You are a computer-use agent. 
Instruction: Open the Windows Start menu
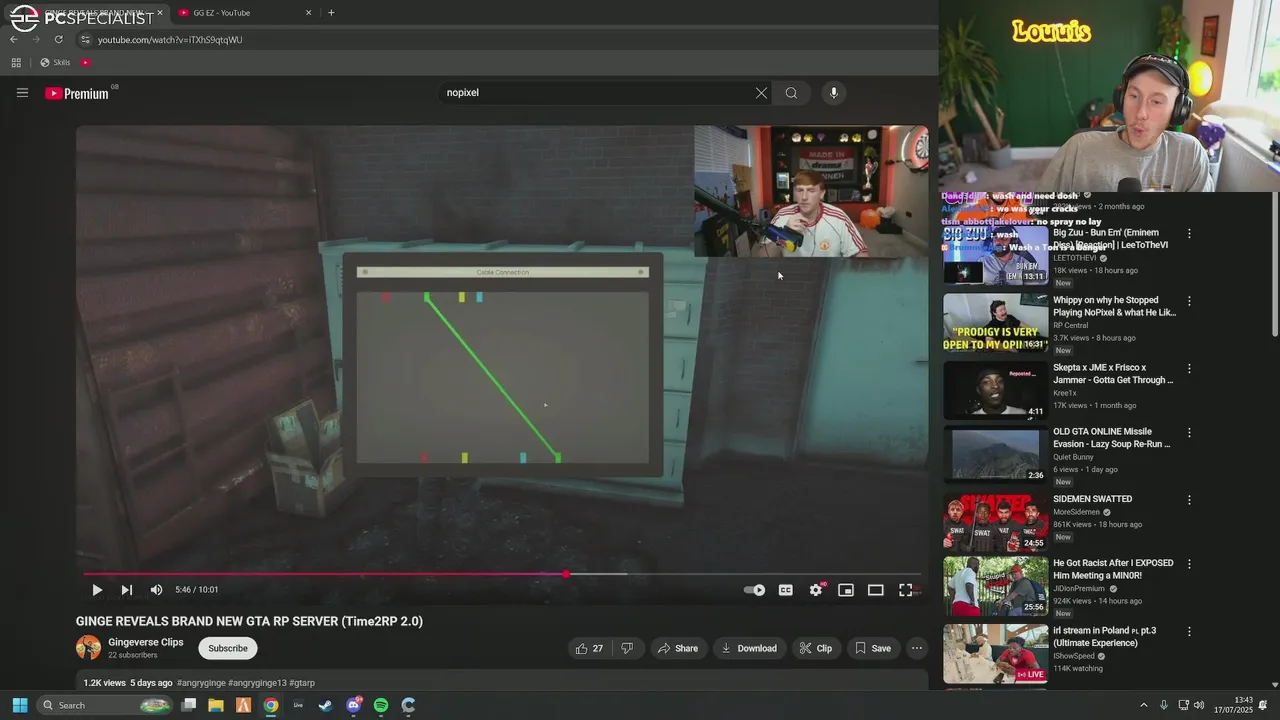[x=19, y=705]
